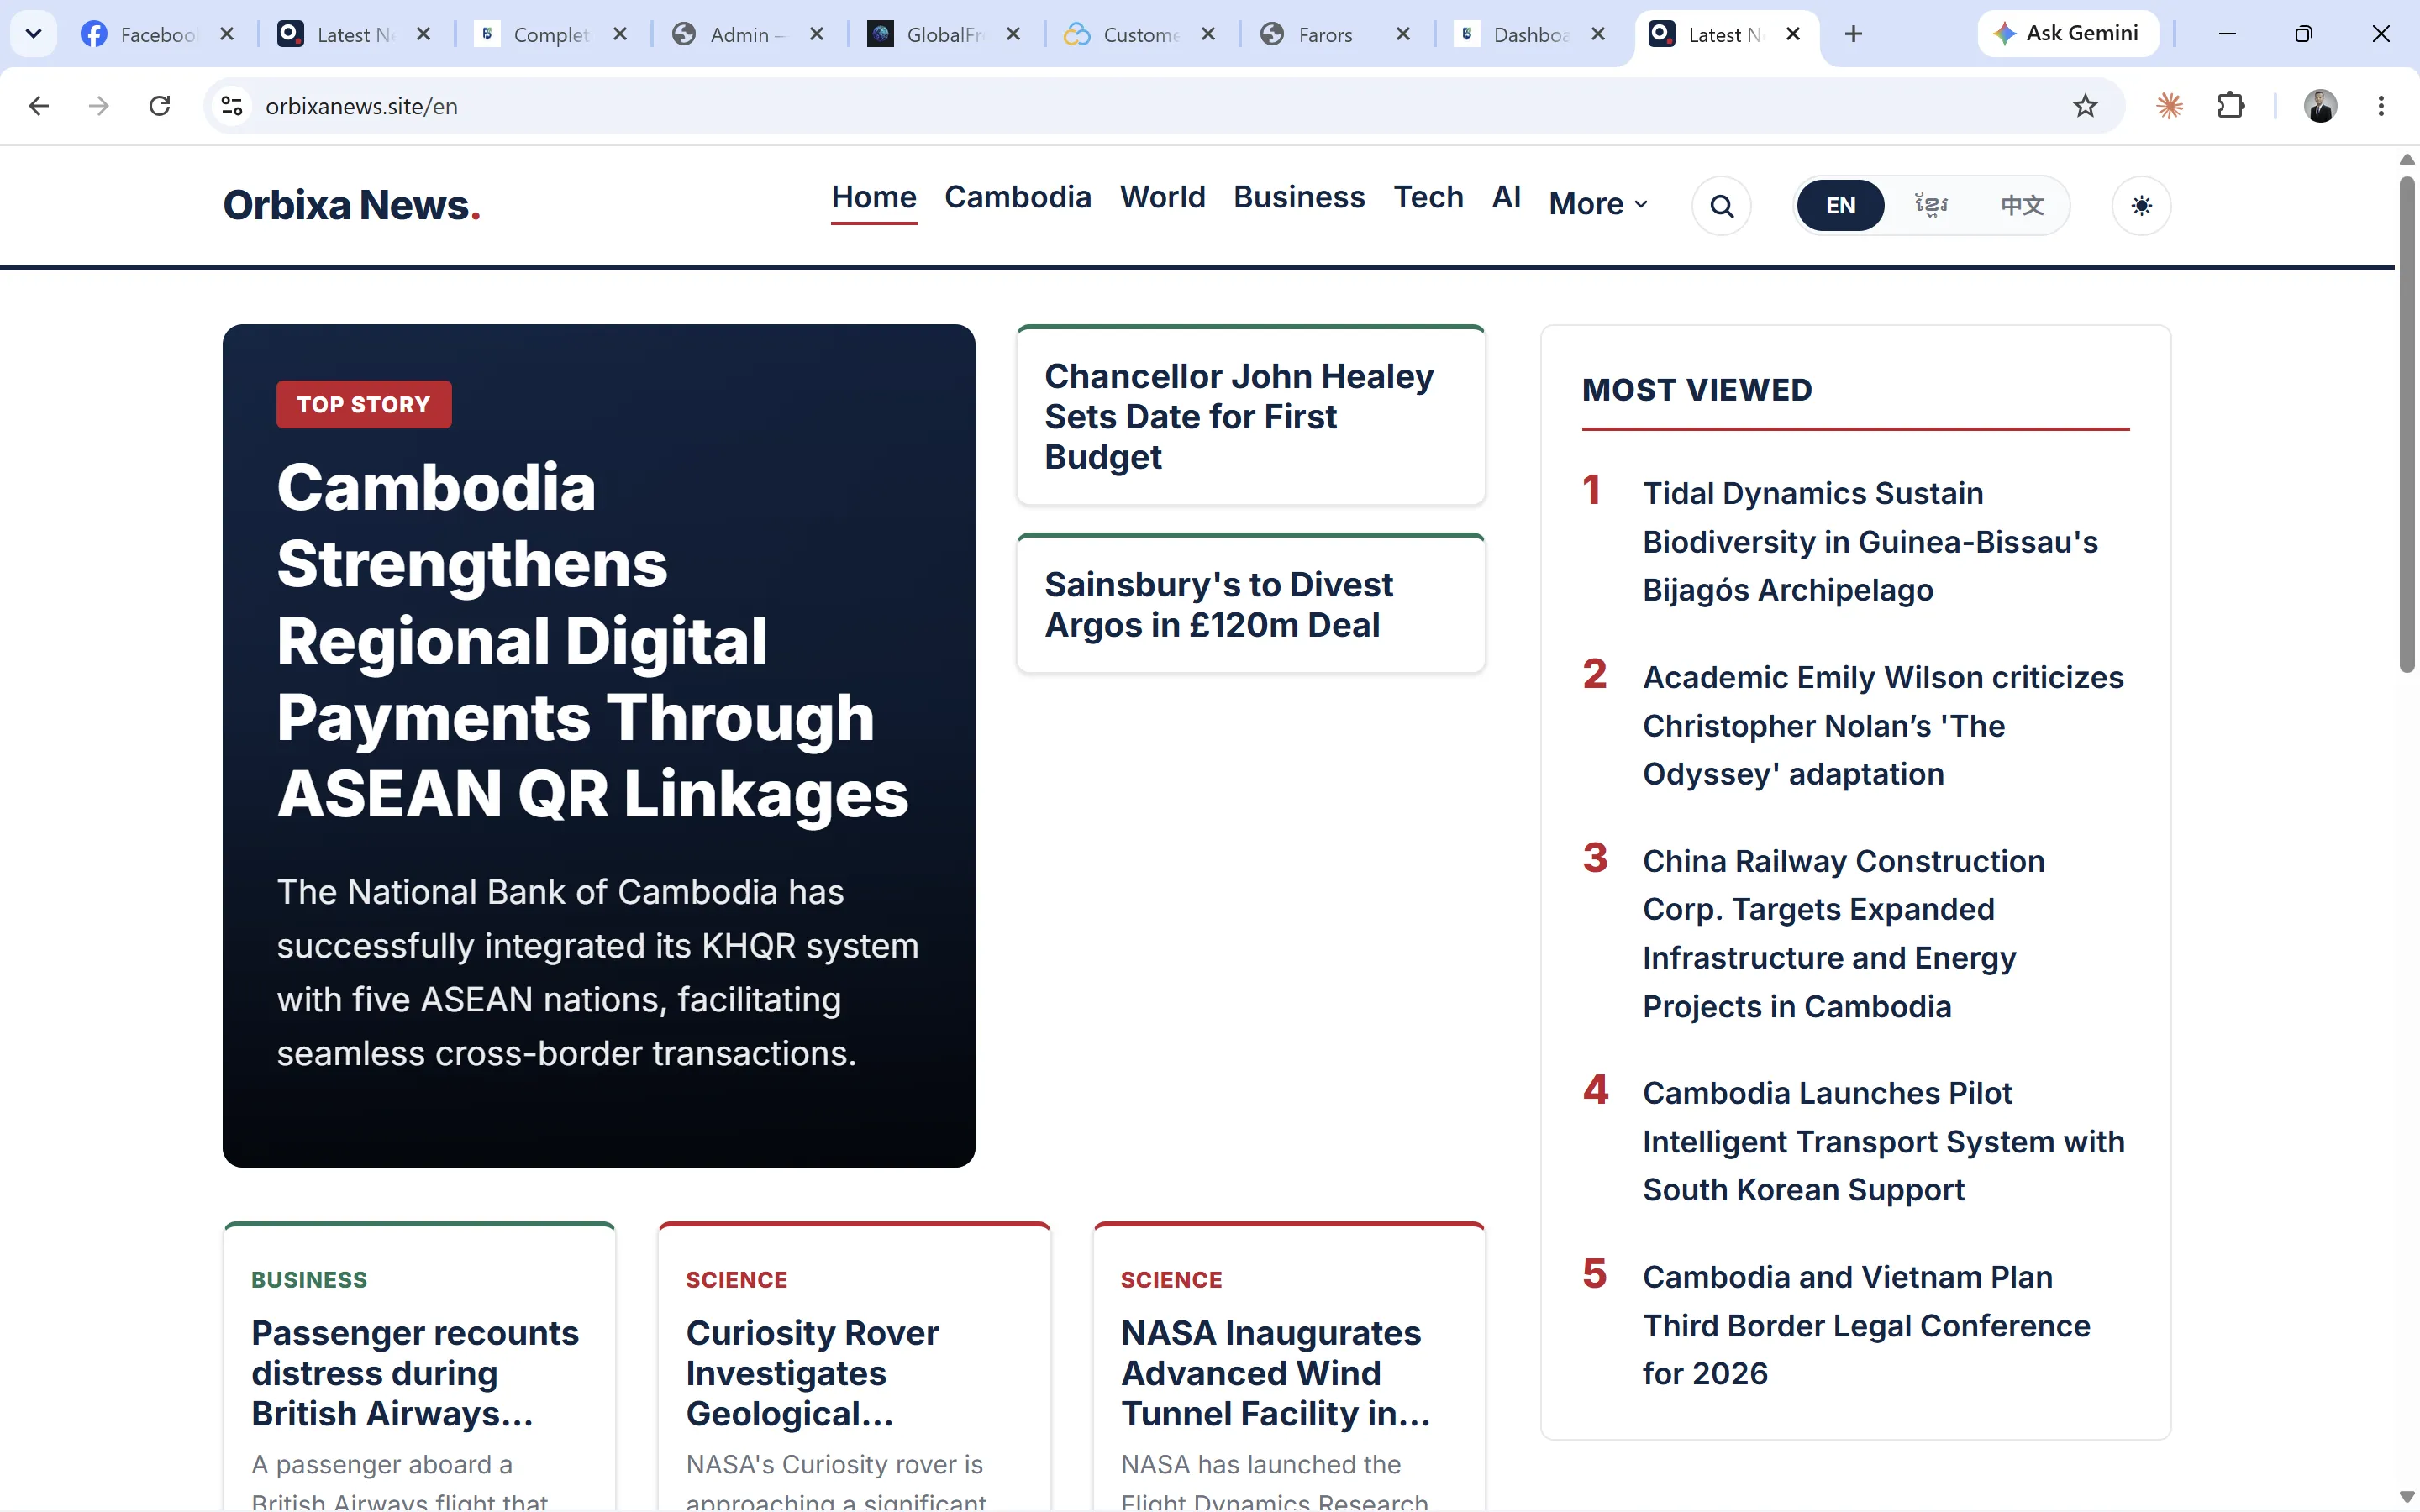This screenshot has height=1512, width=2420.
Task: Open the Extensions puzzle icon
Action: (x=2230, y=106)
